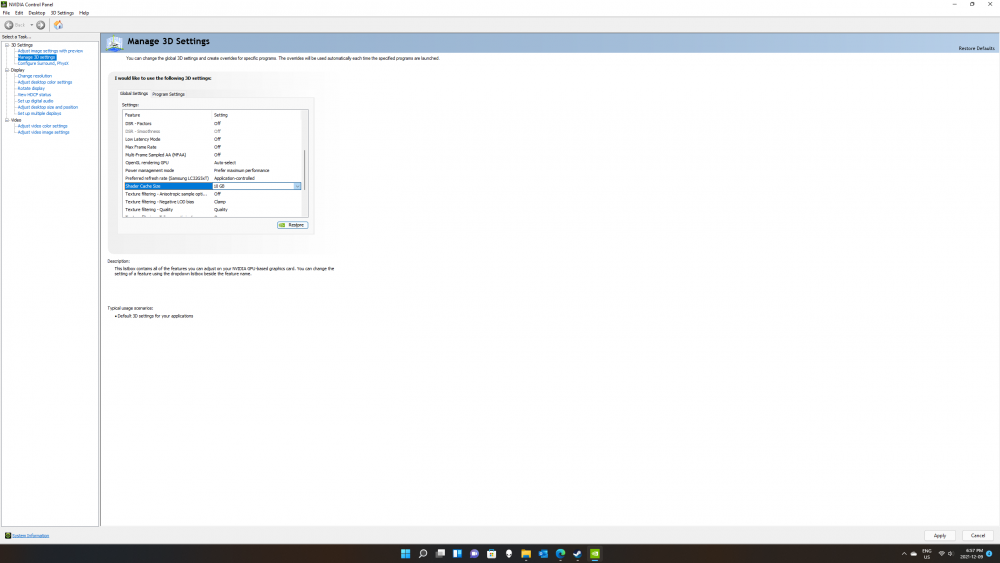
Task: Open the Edit menu
Action: point(19,13)
